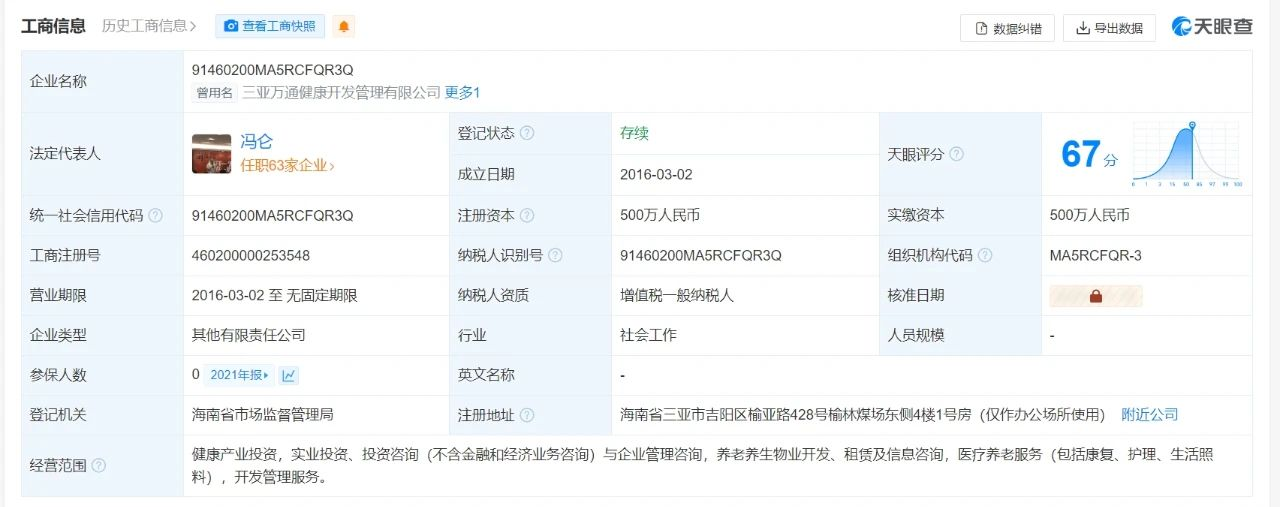
Task: Click 冯仑's avatar thumbnail
Action: click(212, 154)
